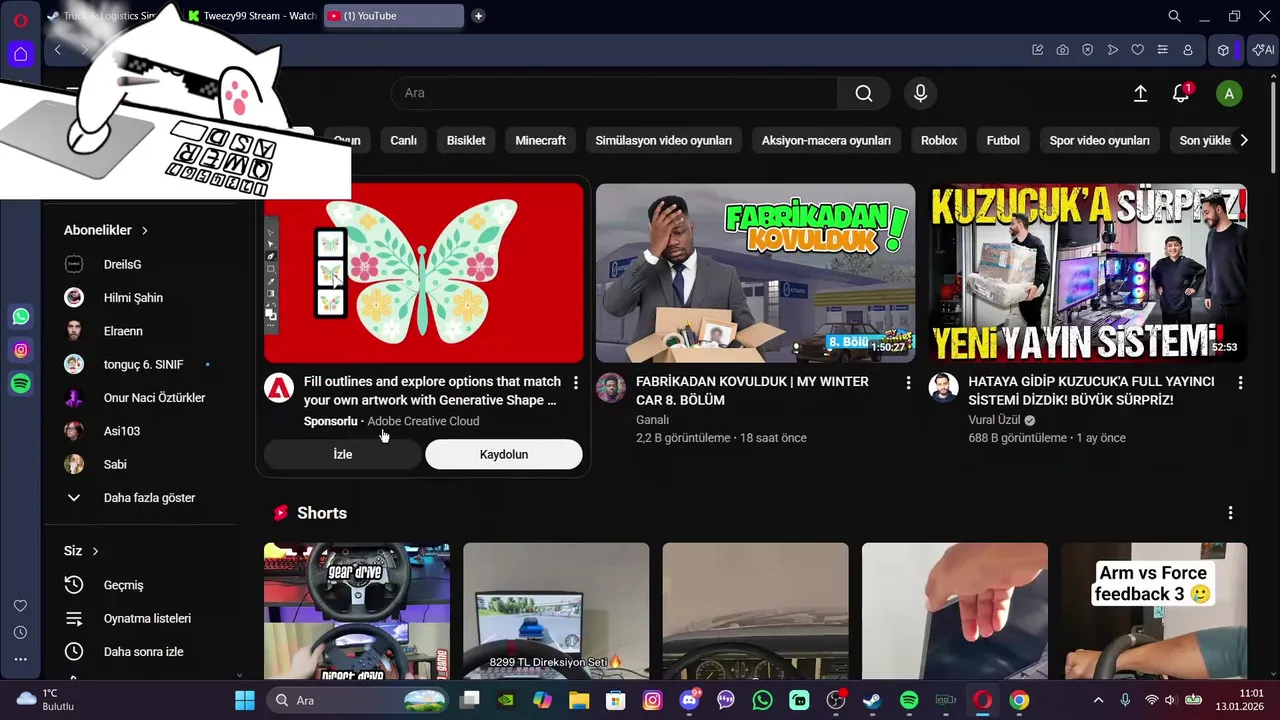This screenshot has height=720, width=1280.
Task: Open WhatsApp in Opera sidebar
Action: click(21, 317)
